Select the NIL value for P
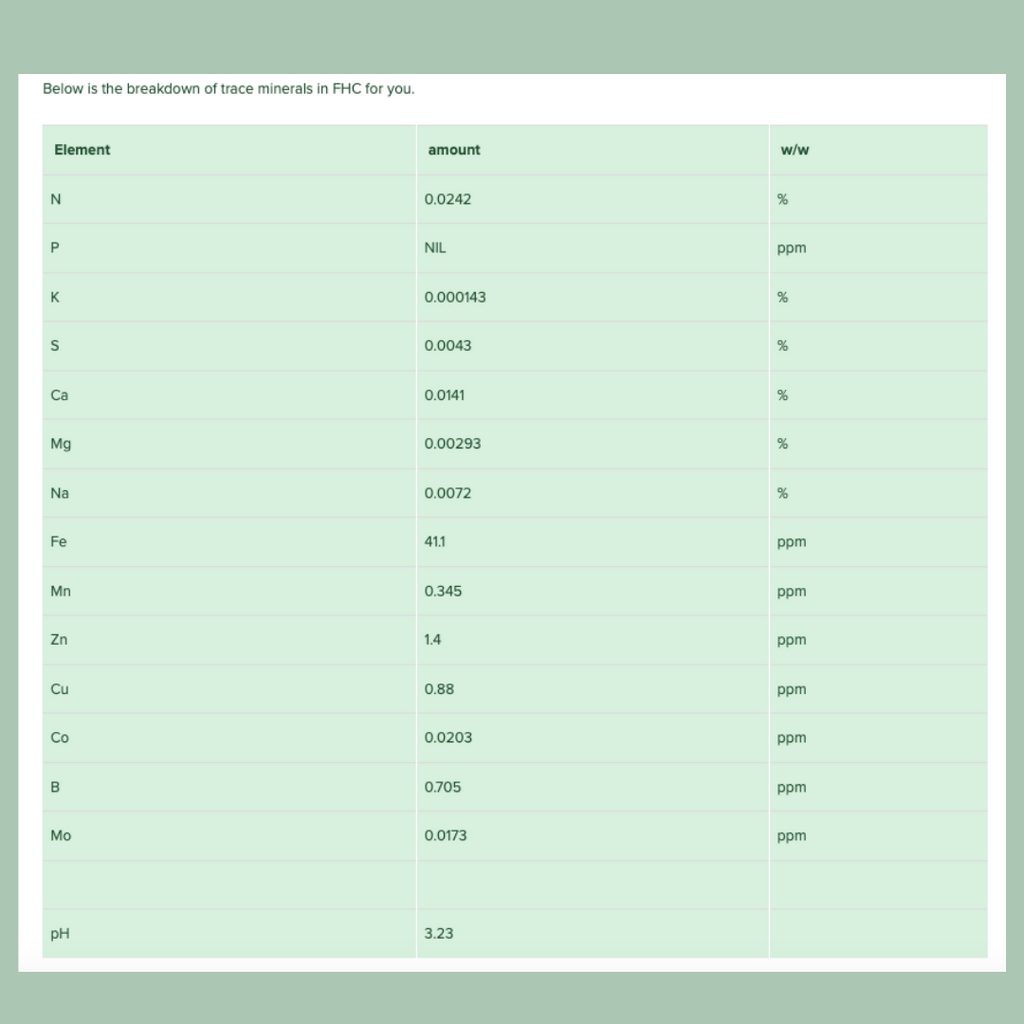 click(435, 248)
